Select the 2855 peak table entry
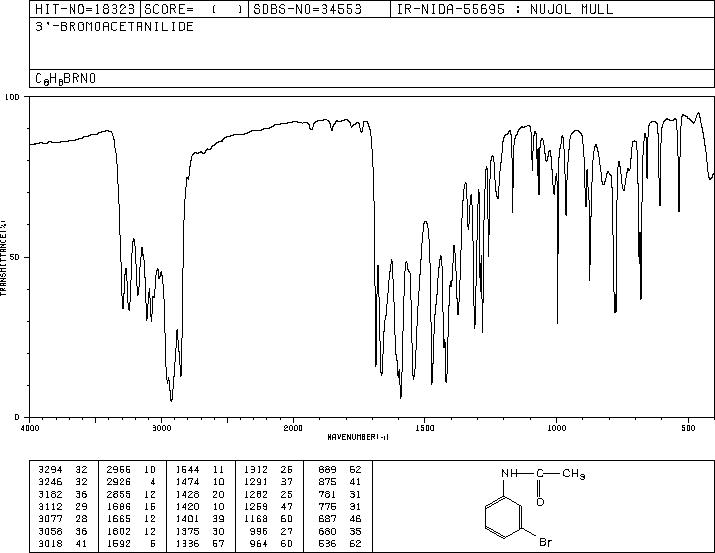 tap(131, 494)
